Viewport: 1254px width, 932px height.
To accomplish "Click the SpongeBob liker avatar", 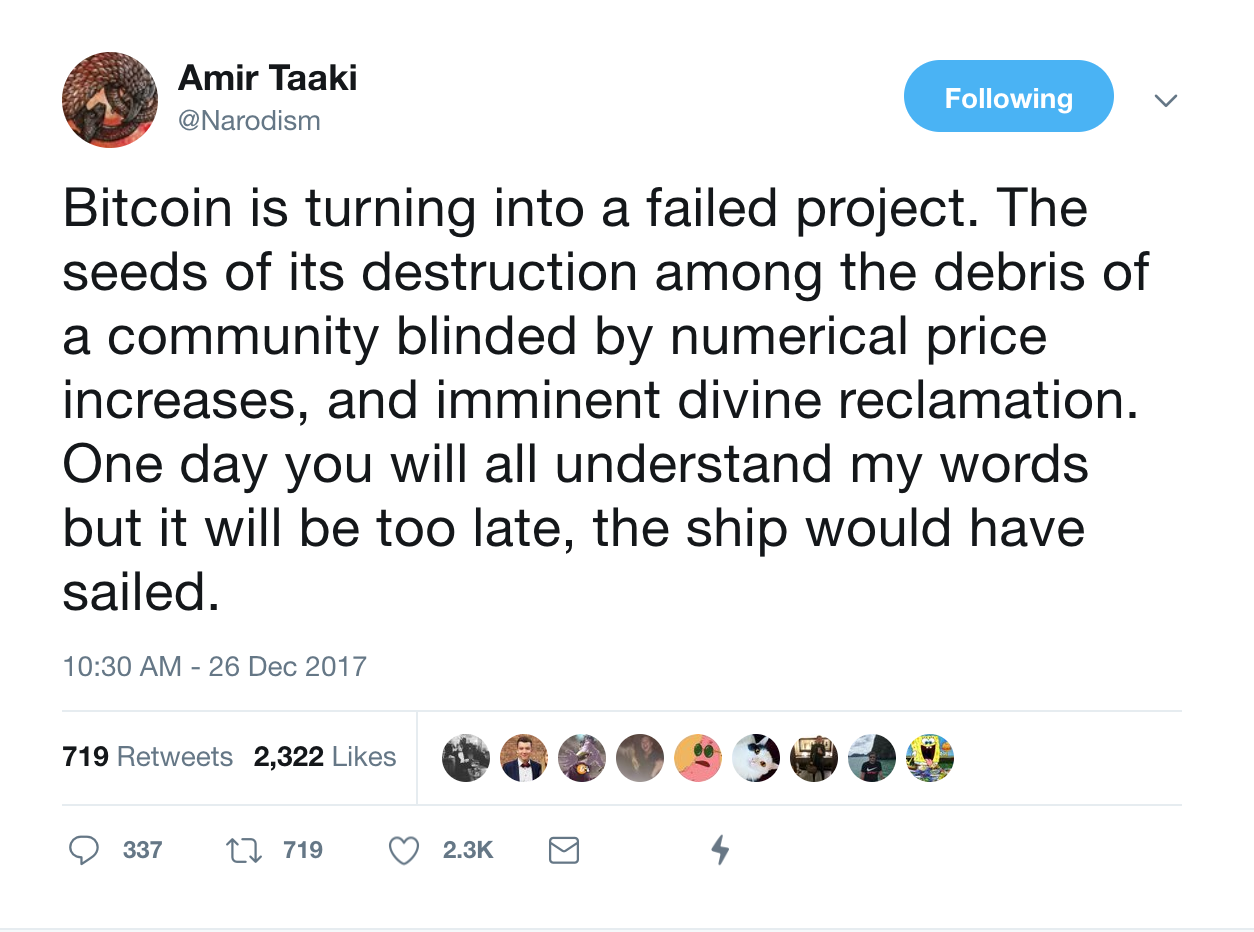I will pyautogui.click(x=930, y=758).
